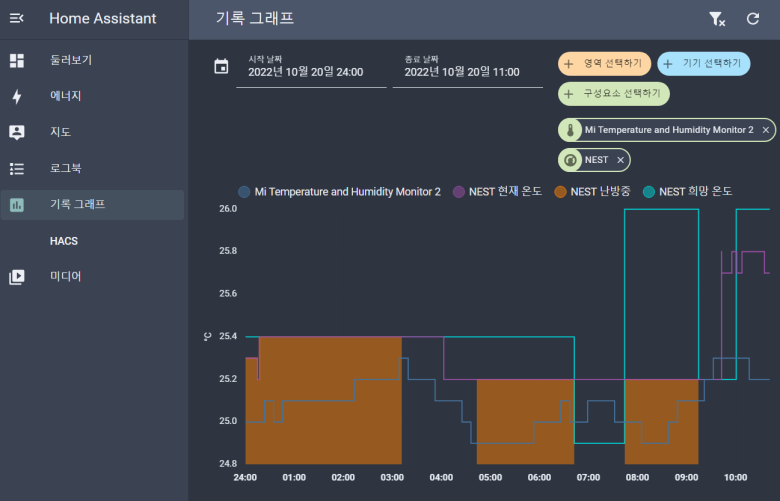Open the 둘러보기 menu item
Image resolution: width=780 pixels, height=501 pixels.
93,61
